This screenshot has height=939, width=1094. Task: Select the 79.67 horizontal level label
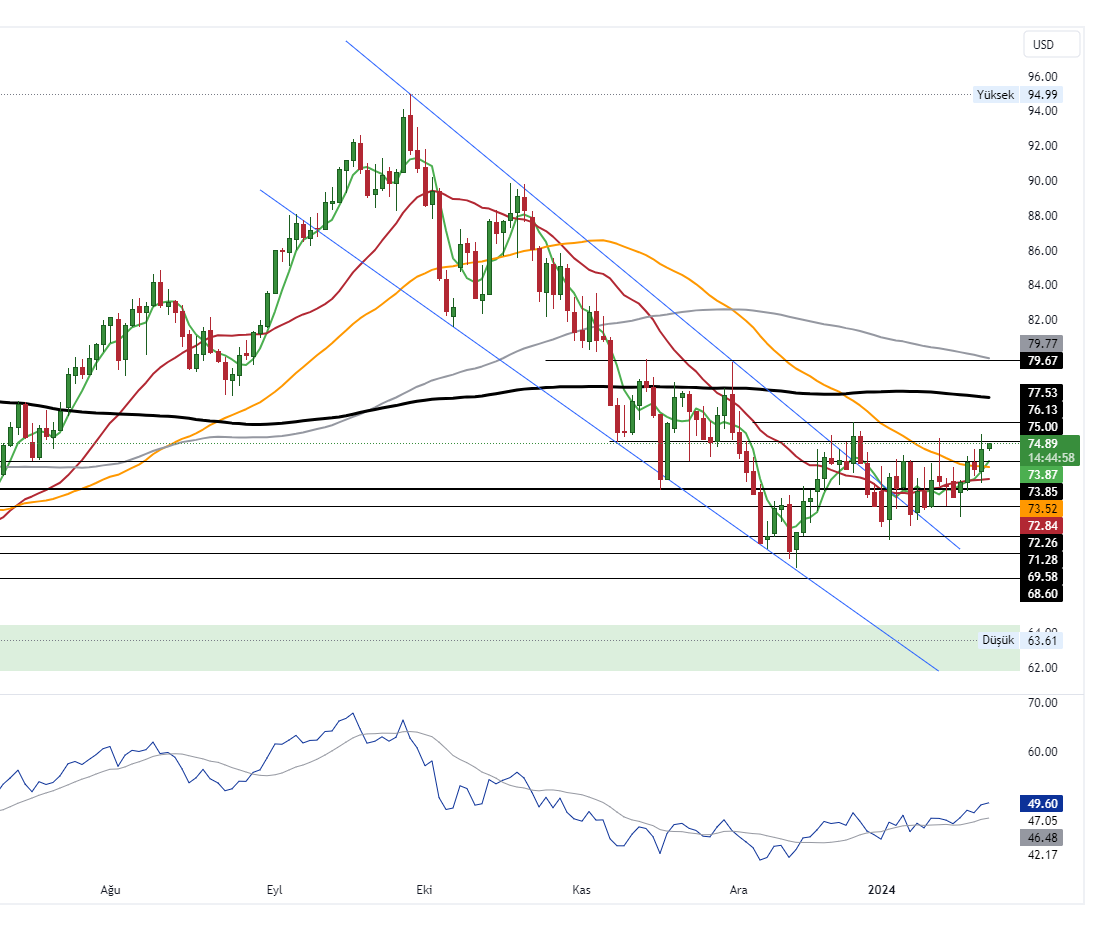click(1043, 360)
